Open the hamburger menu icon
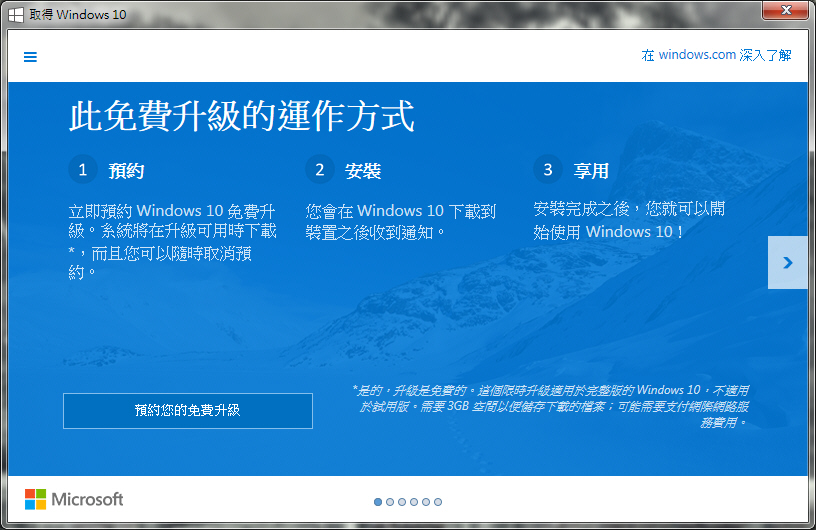Screen dimensions: 816x530 pyautogui.click(x=30, y=57)
